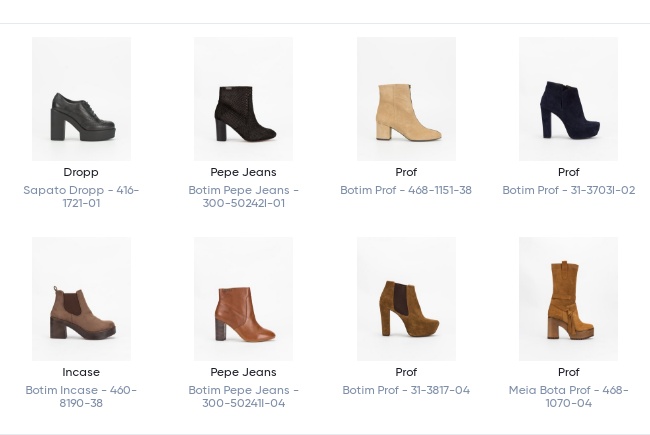Click the Pepe Jeans brand above 300-50242I-01
Viewport: 650px width, 435px height.
[x=243, y=172]
